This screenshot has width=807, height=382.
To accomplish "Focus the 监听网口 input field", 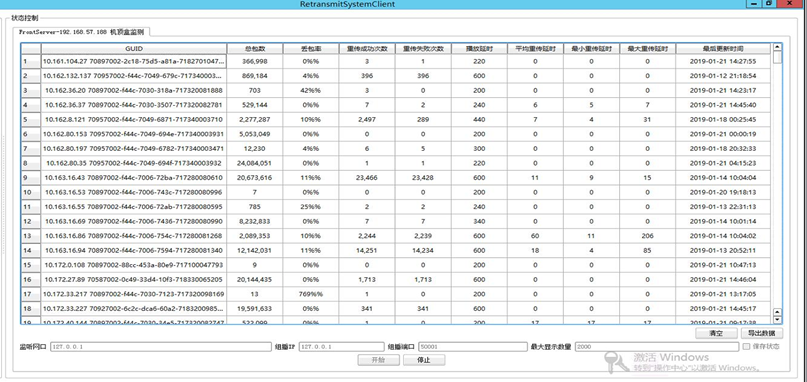I will (160, 346).
